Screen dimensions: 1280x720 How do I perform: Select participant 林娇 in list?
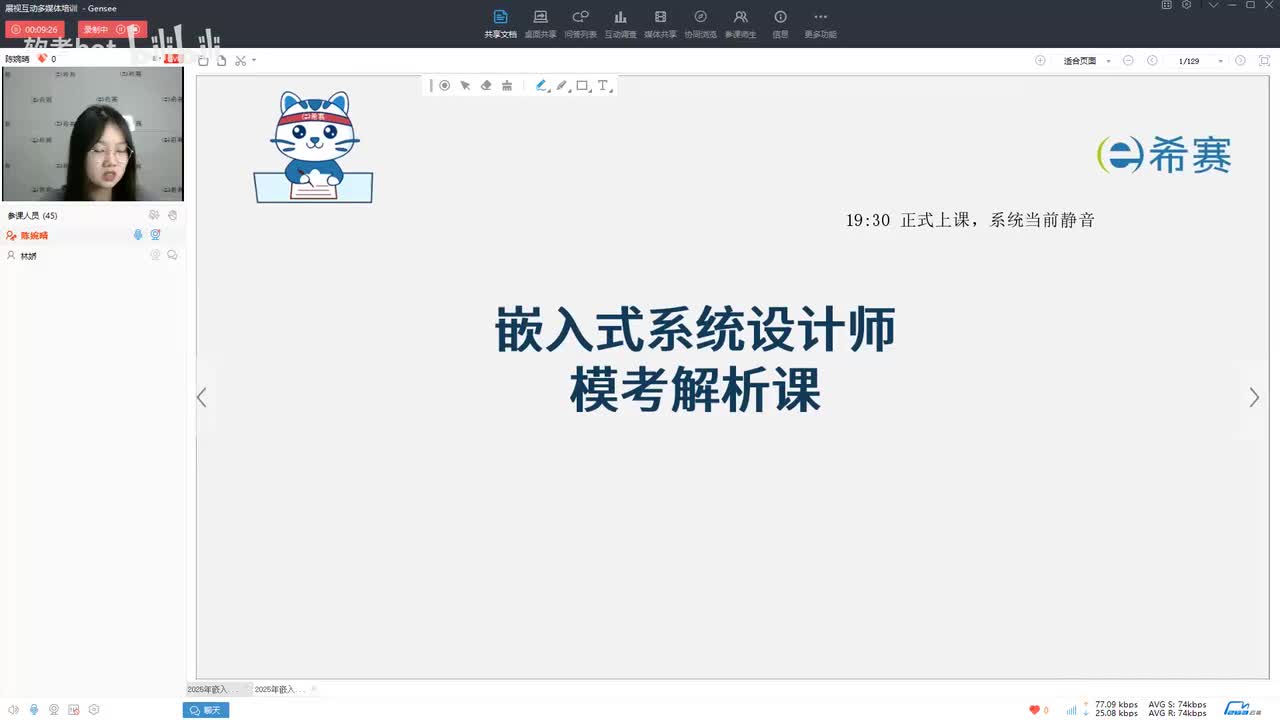point(92,255)
